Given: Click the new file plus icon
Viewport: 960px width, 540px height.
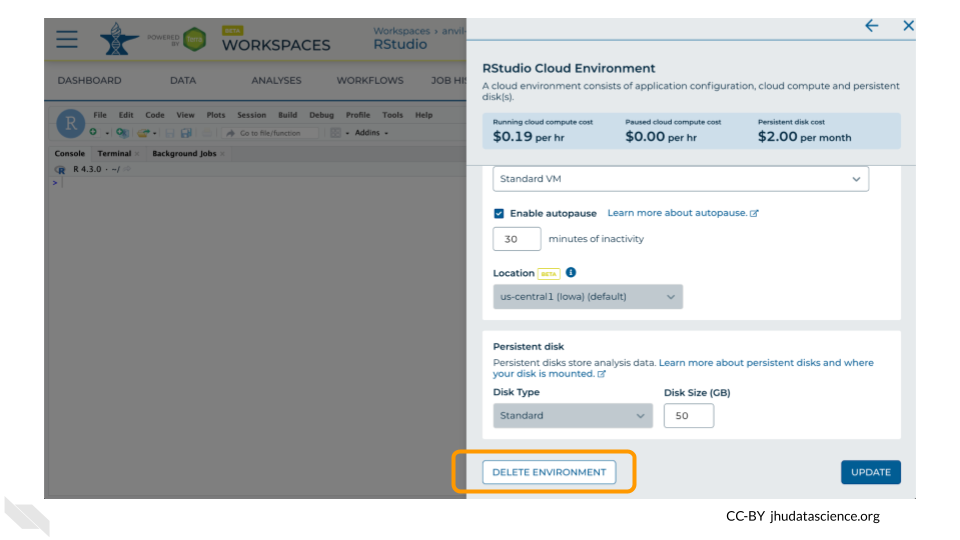Looking at the screenshot, I should click(x=93, y=132).
